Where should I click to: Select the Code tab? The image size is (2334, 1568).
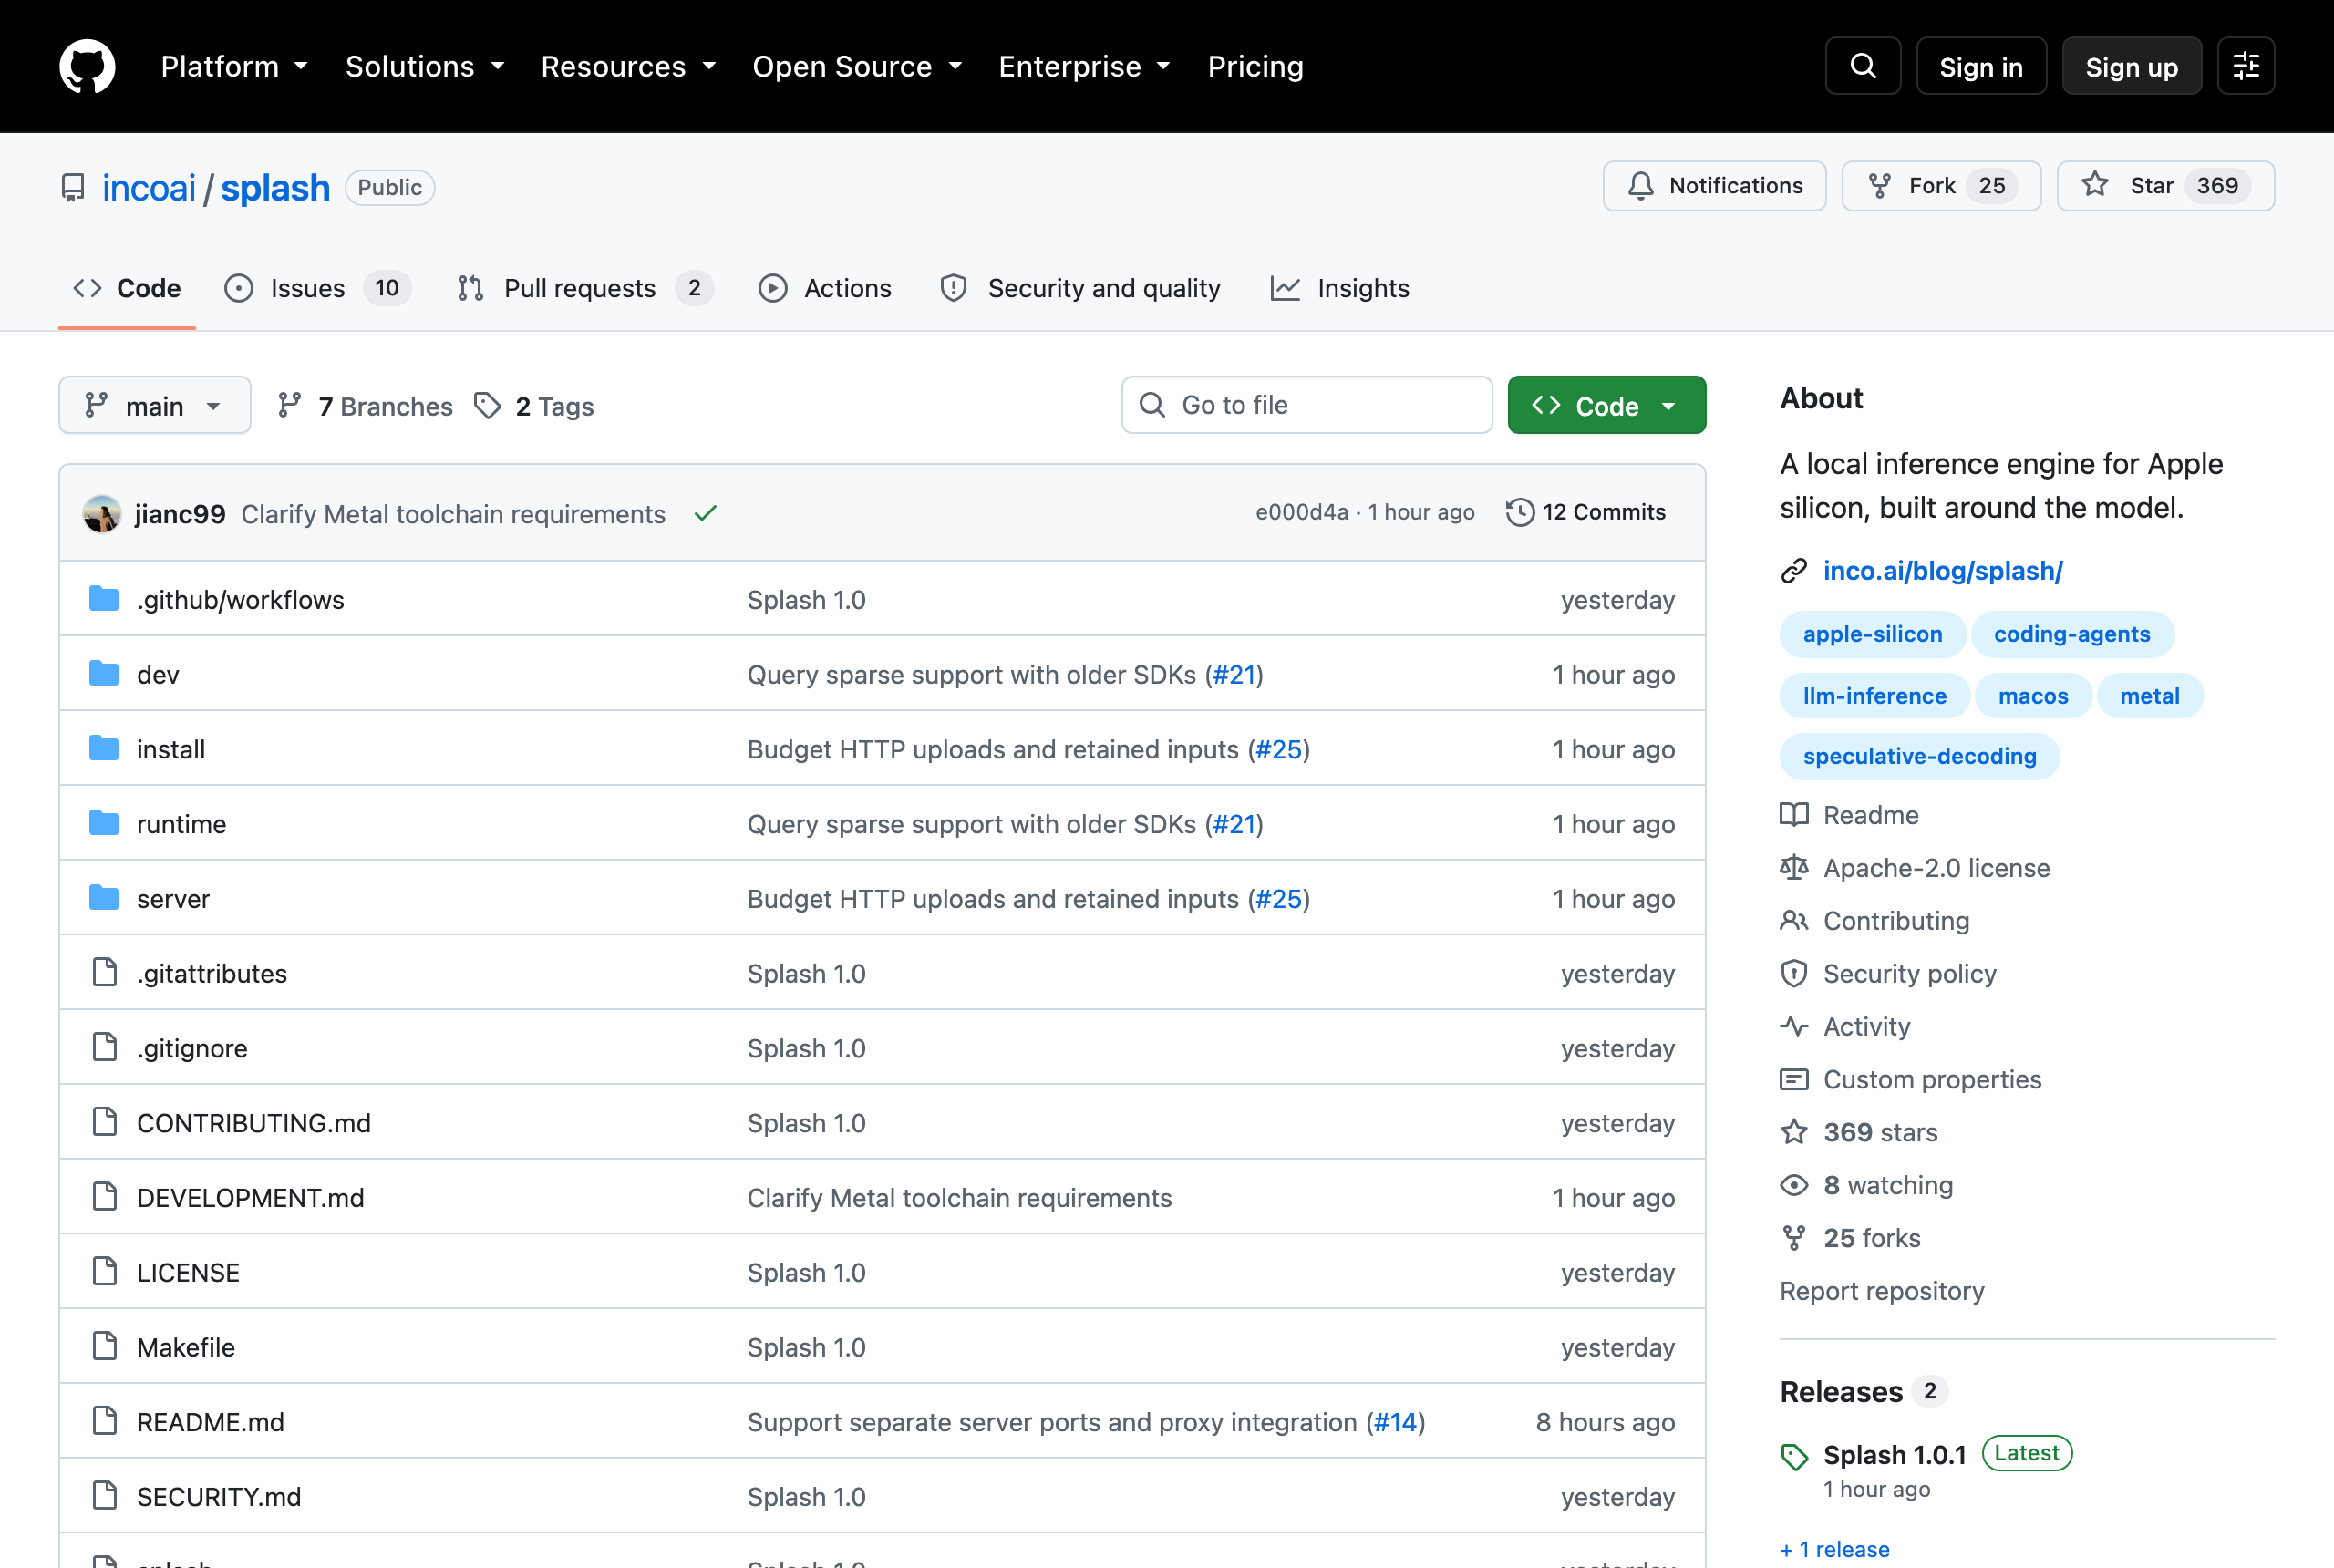point(127,288)
